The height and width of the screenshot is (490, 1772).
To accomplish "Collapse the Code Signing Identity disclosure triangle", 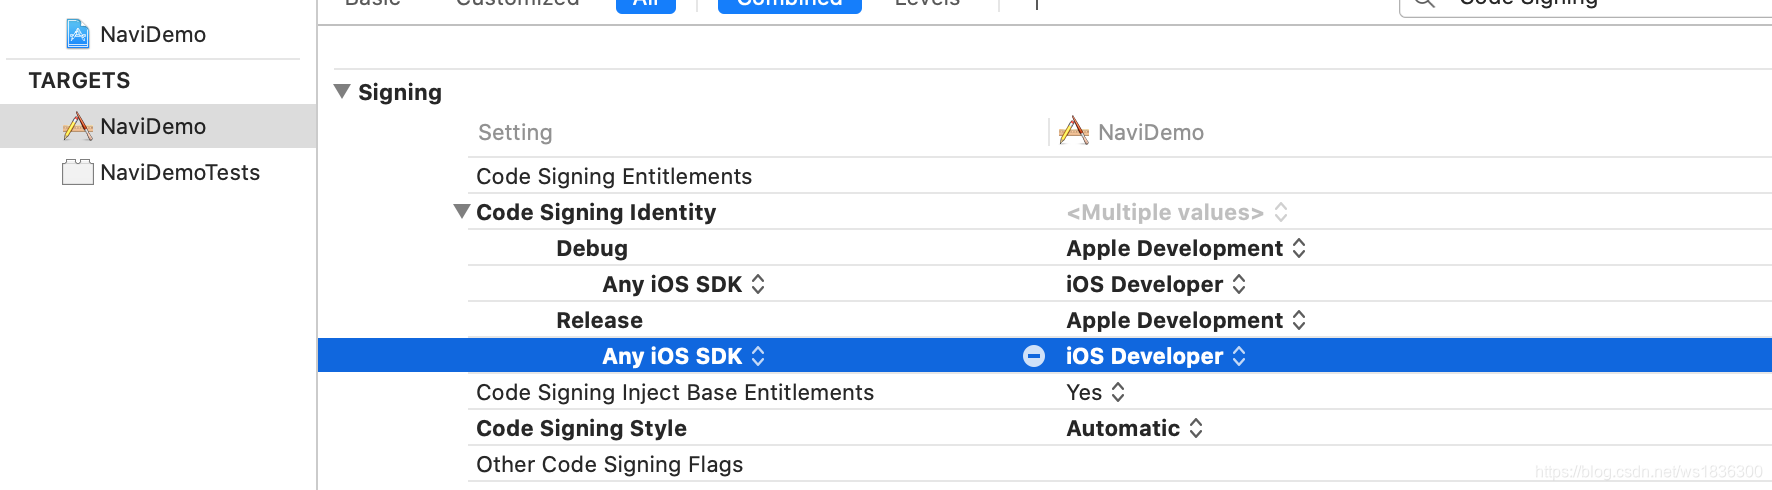I will [x=461, y=211].
